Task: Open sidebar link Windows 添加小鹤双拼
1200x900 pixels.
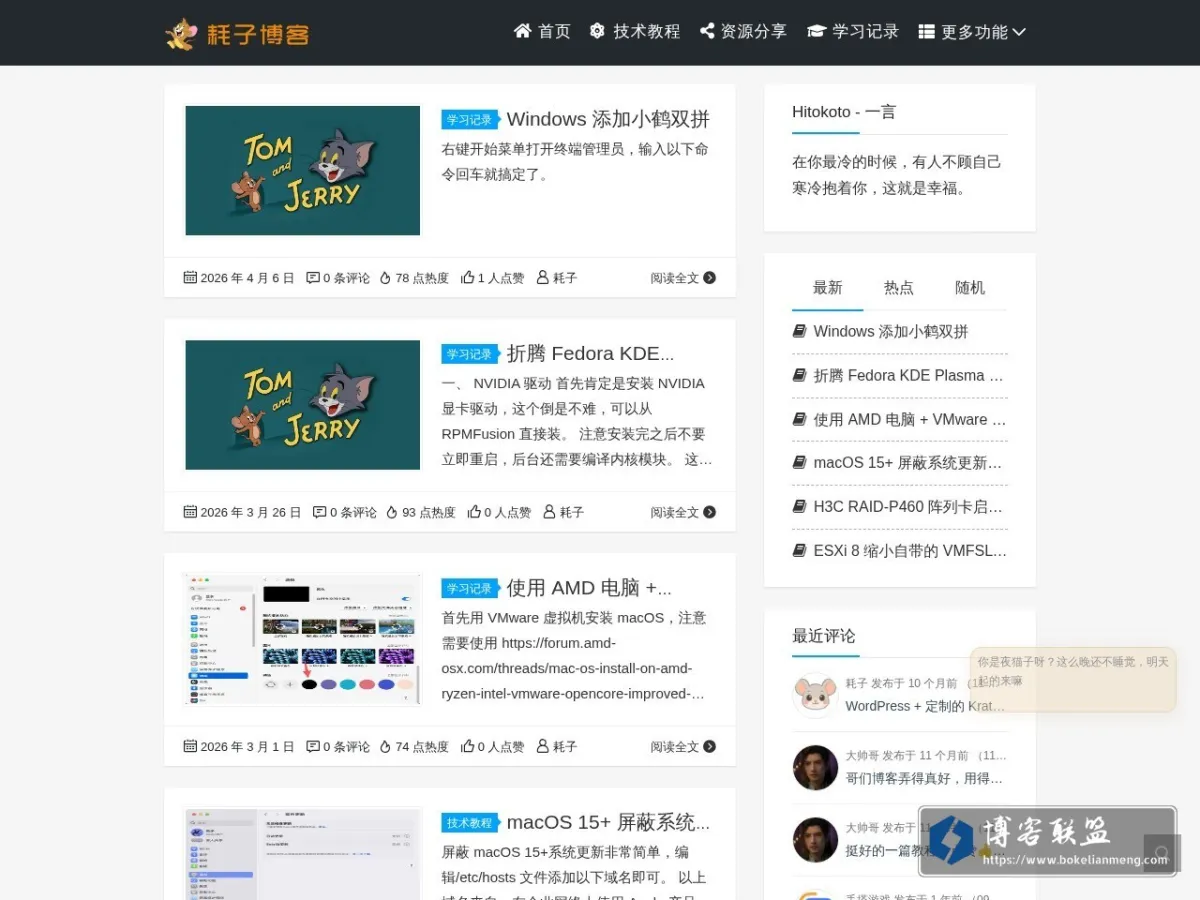Action: tap(891, 332)
